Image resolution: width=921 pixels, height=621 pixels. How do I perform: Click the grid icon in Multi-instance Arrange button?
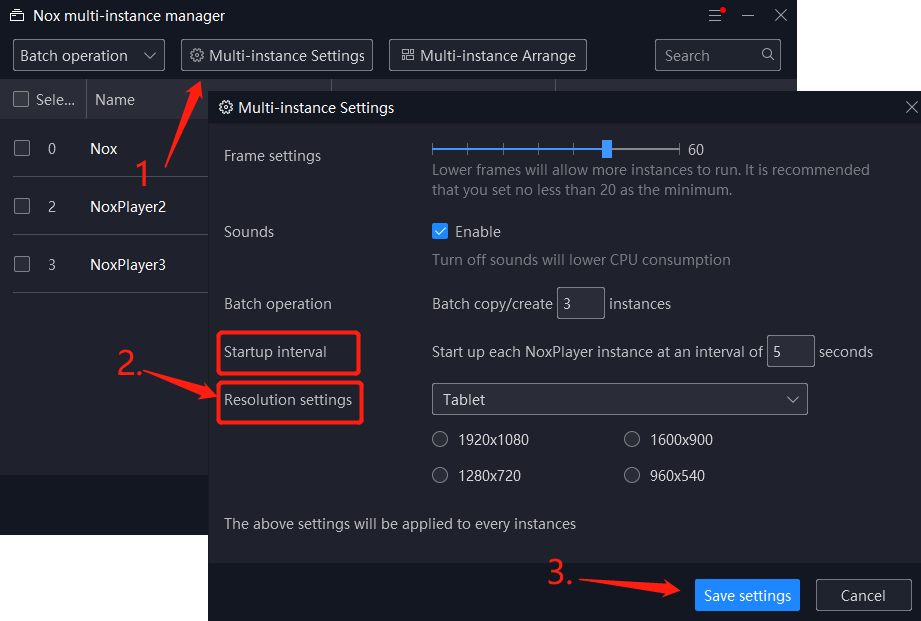point(408,55)
